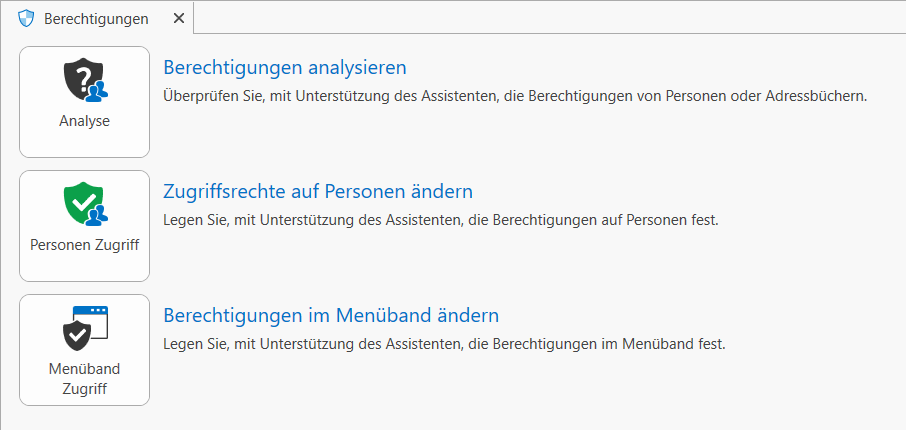Open the 'Berechtigungen analysieren' link
906x430 pixels.
(285, 68)
